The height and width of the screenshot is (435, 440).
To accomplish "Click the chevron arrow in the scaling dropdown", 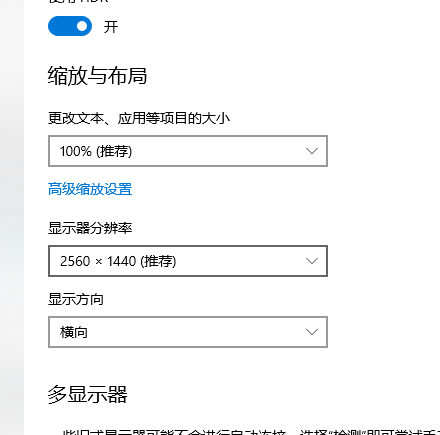I will click(x=312, y=151).
